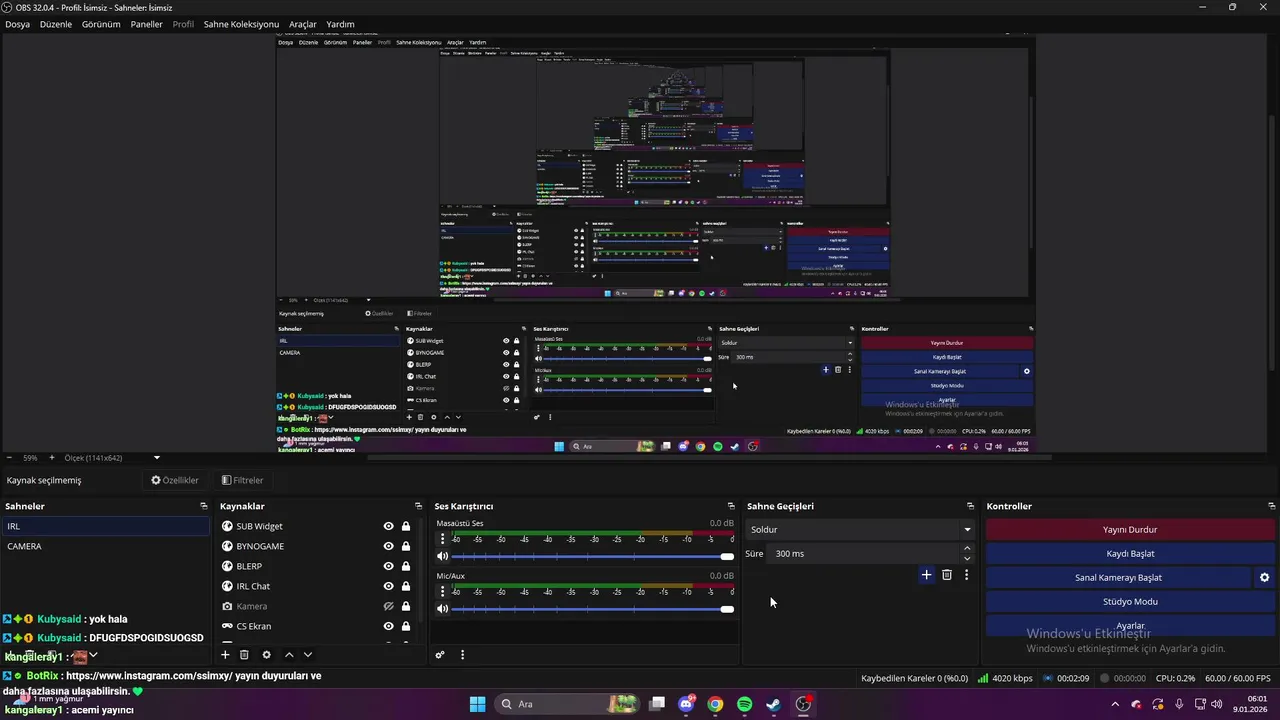Click Yayını Durdur to stop streaming

point(1130,530)
